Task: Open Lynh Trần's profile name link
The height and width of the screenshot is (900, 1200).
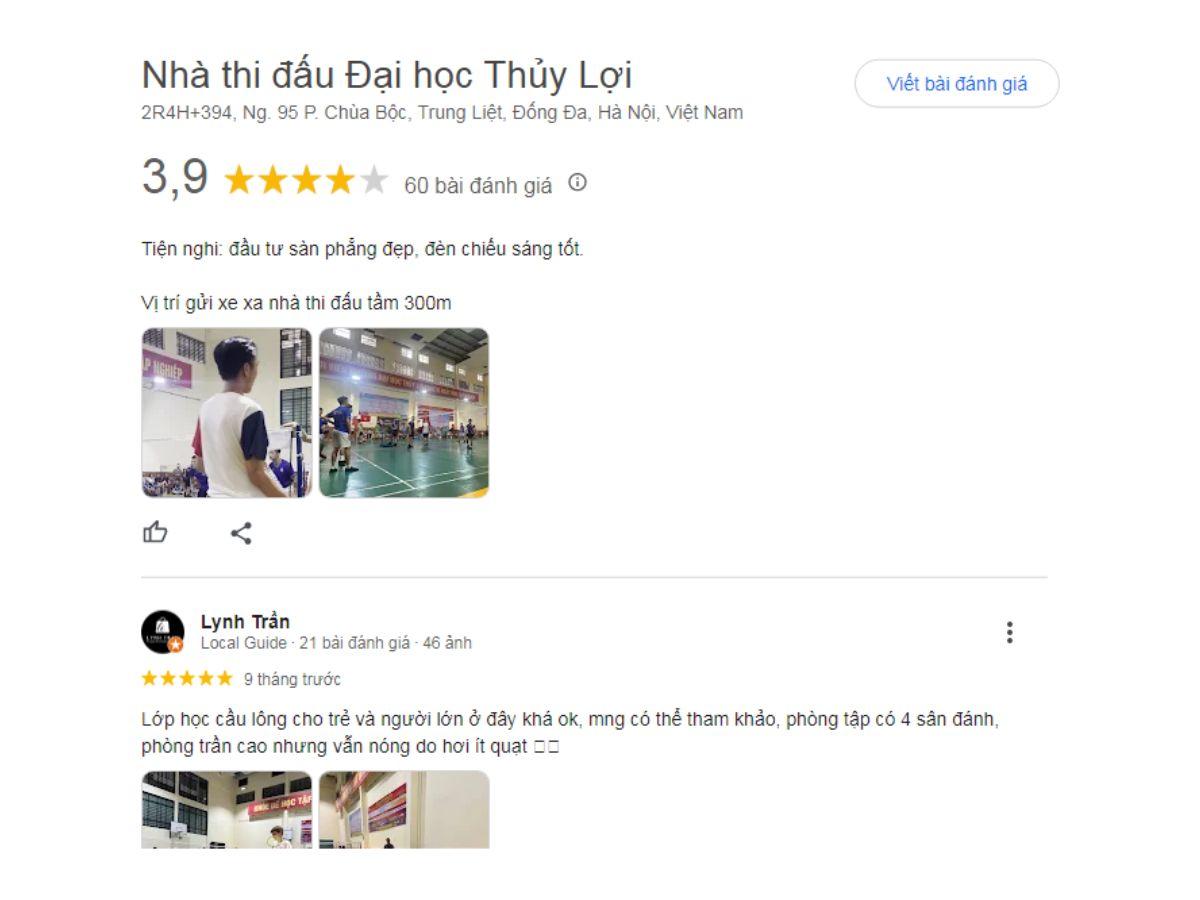Action: (245, 622)
